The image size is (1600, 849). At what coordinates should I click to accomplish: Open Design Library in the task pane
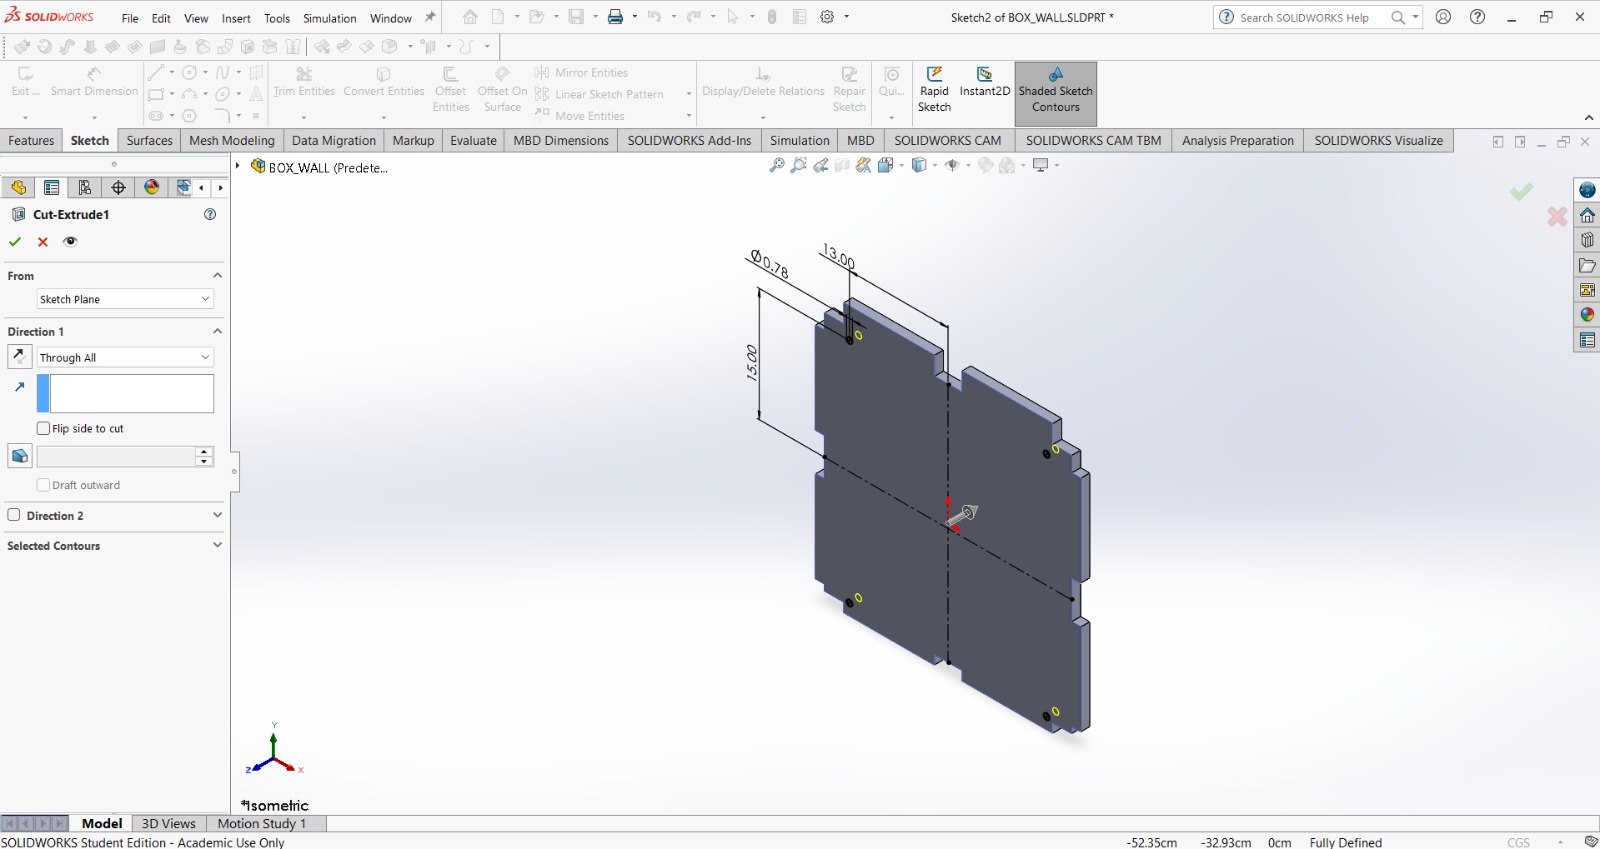pyautogui.click(x=1587, y=240)
